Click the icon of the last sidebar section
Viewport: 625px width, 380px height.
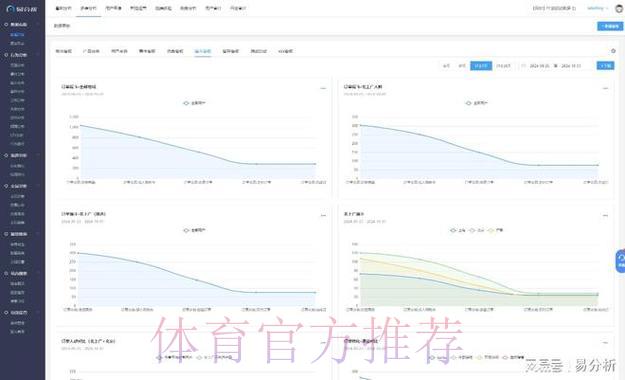pos(6,313)
